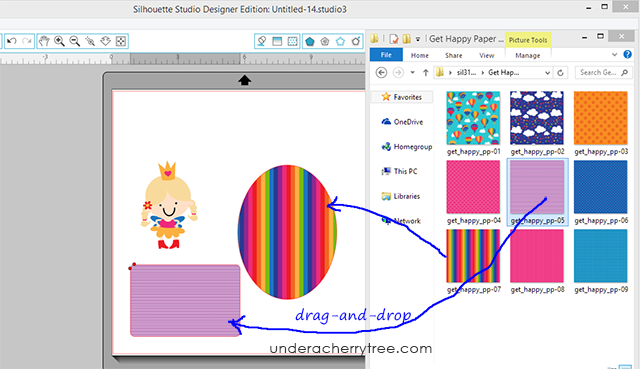Image resolution: width=640 pixels, height=369 pixels.
Task: Select This PC in navigation pane
Action: (x=399, y=171)
